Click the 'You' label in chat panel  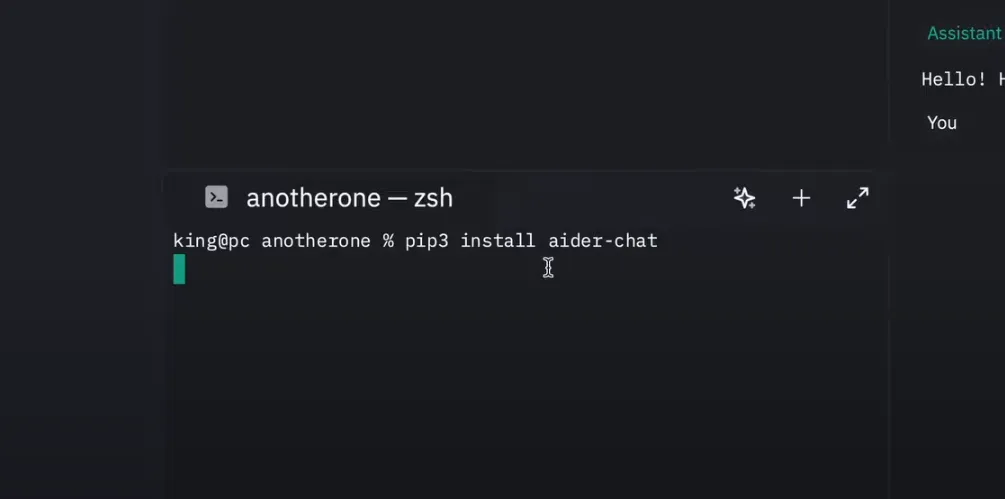pos(942,122)
